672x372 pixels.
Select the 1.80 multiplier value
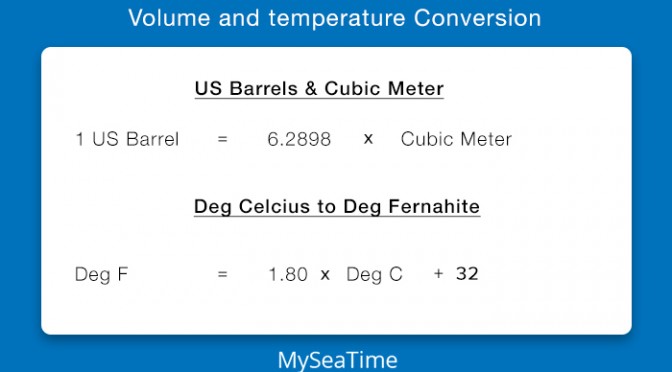[x=288, y=274]
